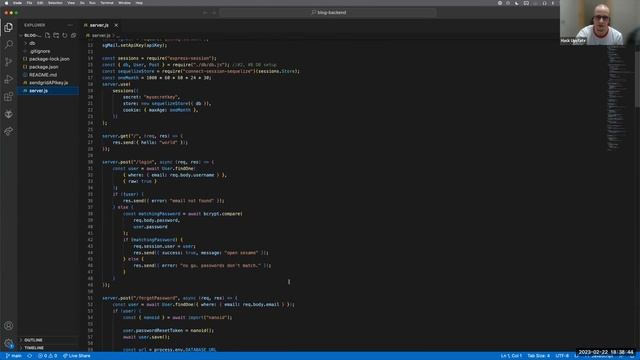Open the Go menu
This screenshot has height=360, width=640.
tap(82, 3)
